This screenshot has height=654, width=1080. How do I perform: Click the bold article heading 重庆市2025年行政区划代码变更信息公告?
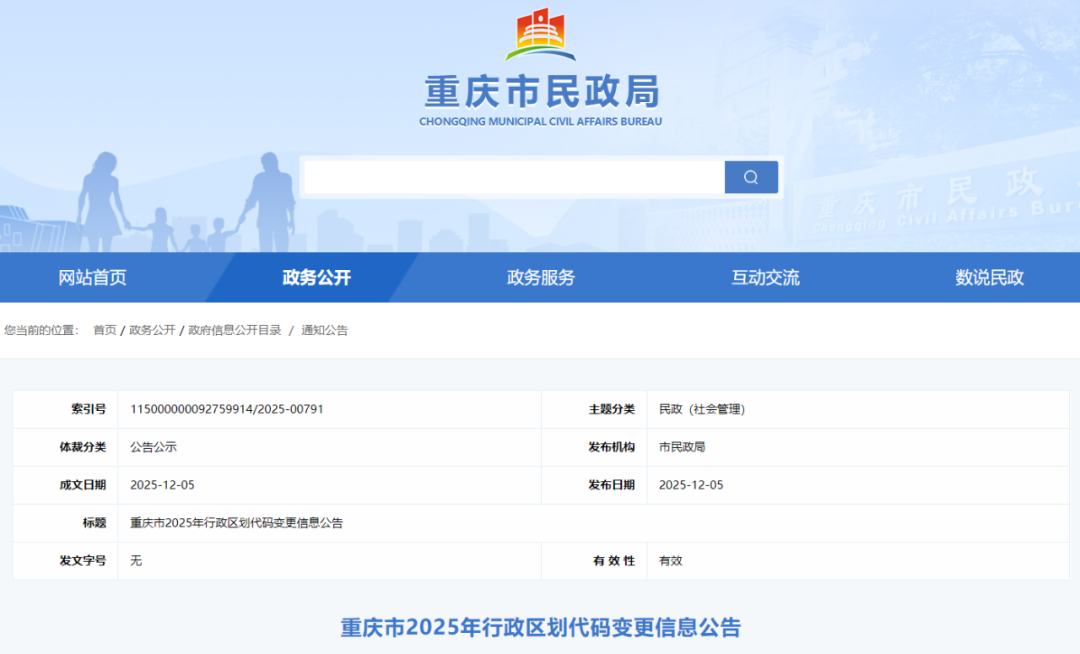pos(540,625)
